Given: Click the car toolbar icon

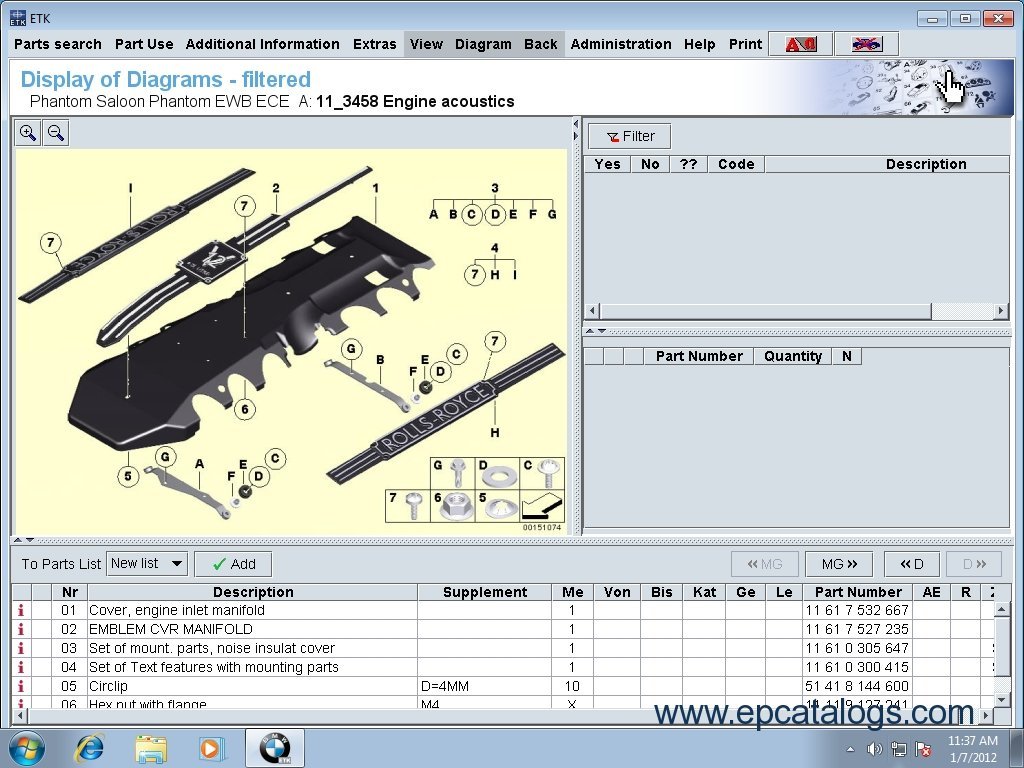Looking at the screenshot, I should point(867,44).
